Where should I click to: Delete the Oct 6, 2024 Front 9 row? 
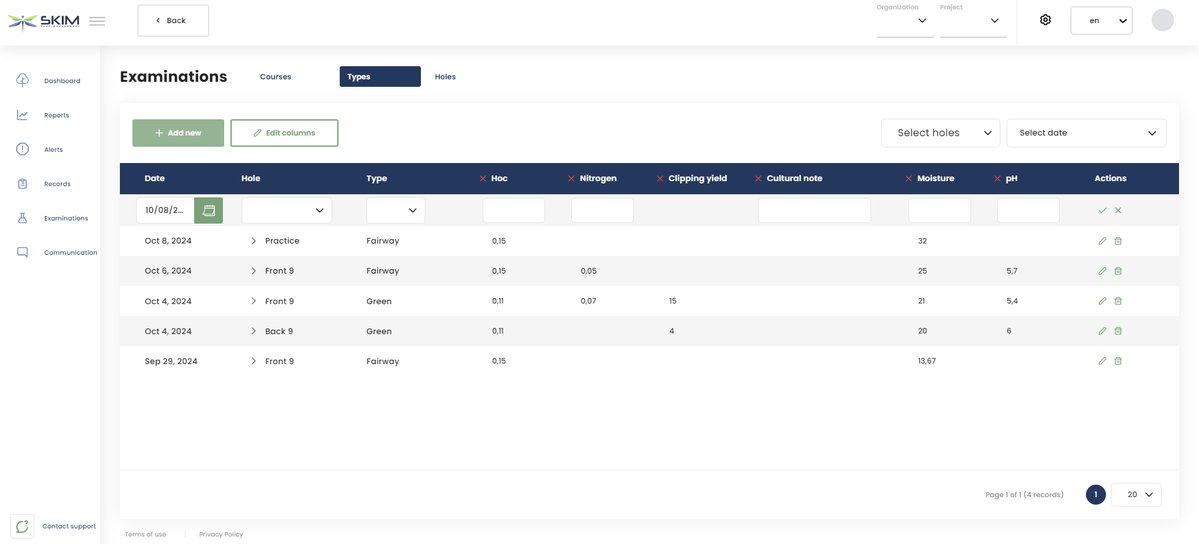pos(1118,271)
